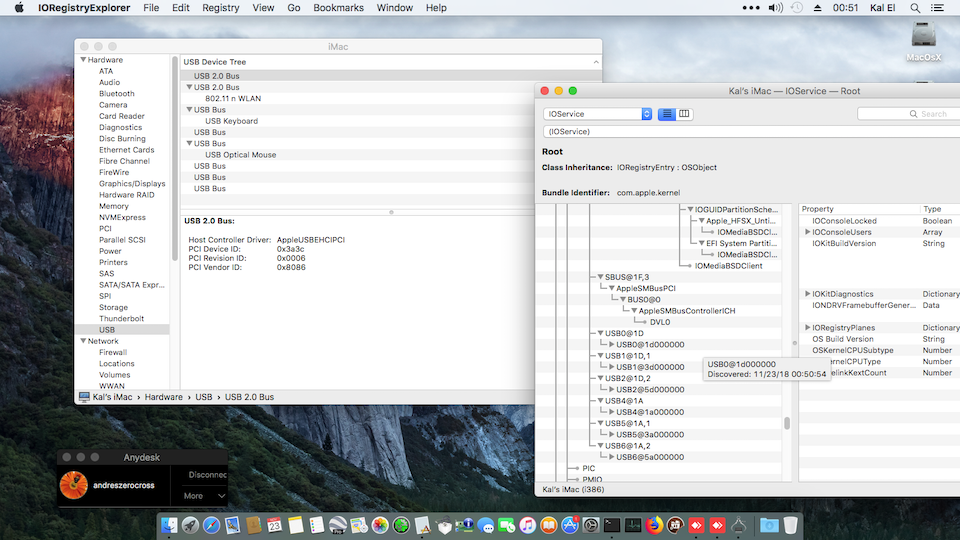Open the Bookmarks menu

point(338,8)
